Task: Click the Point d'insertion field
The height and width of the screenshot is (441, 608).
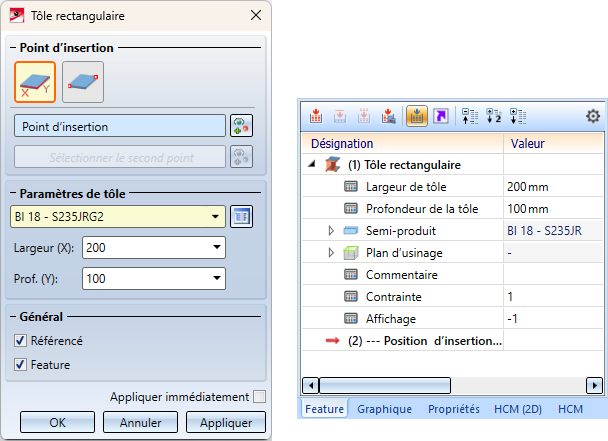Action: [x=119, y=126]
